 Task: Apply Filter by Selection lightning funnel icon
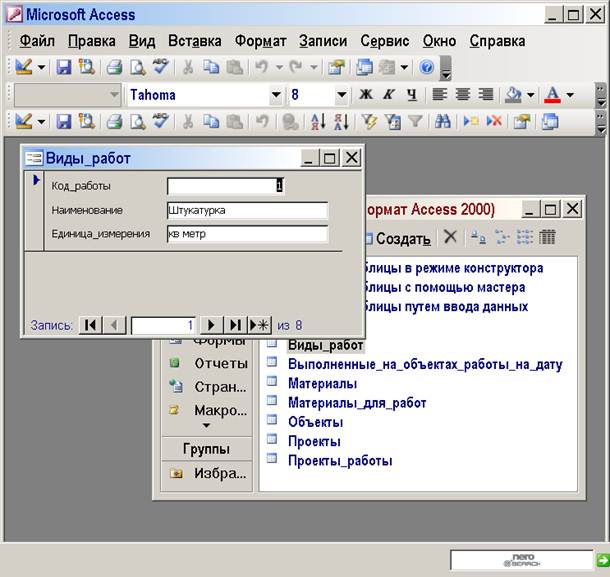[x=369, y=121]
